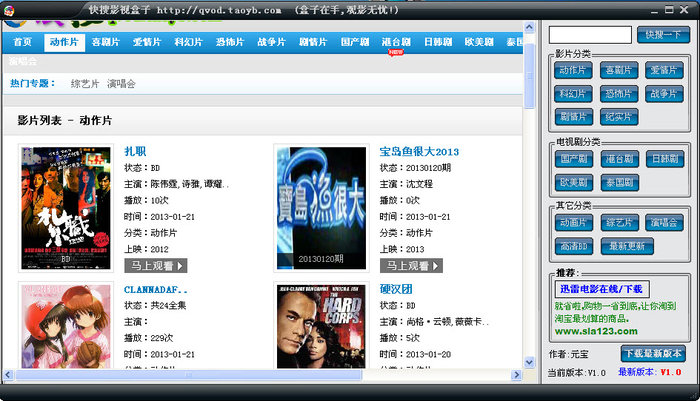Click the horizontal scroll right arrow
Viewport: 700px width, 401px height.
(517, 375)
